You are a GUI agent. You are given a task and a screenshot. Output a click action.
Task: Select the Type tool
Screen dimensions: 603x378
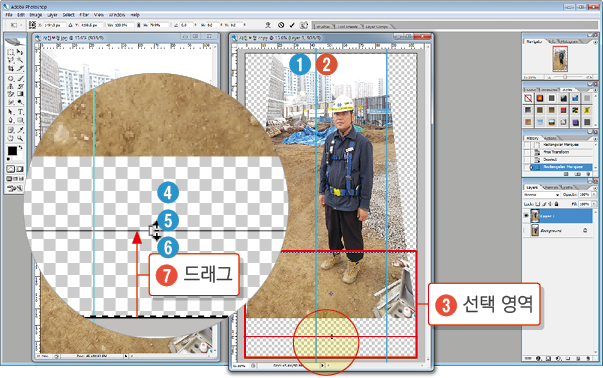tap(20, 112)
